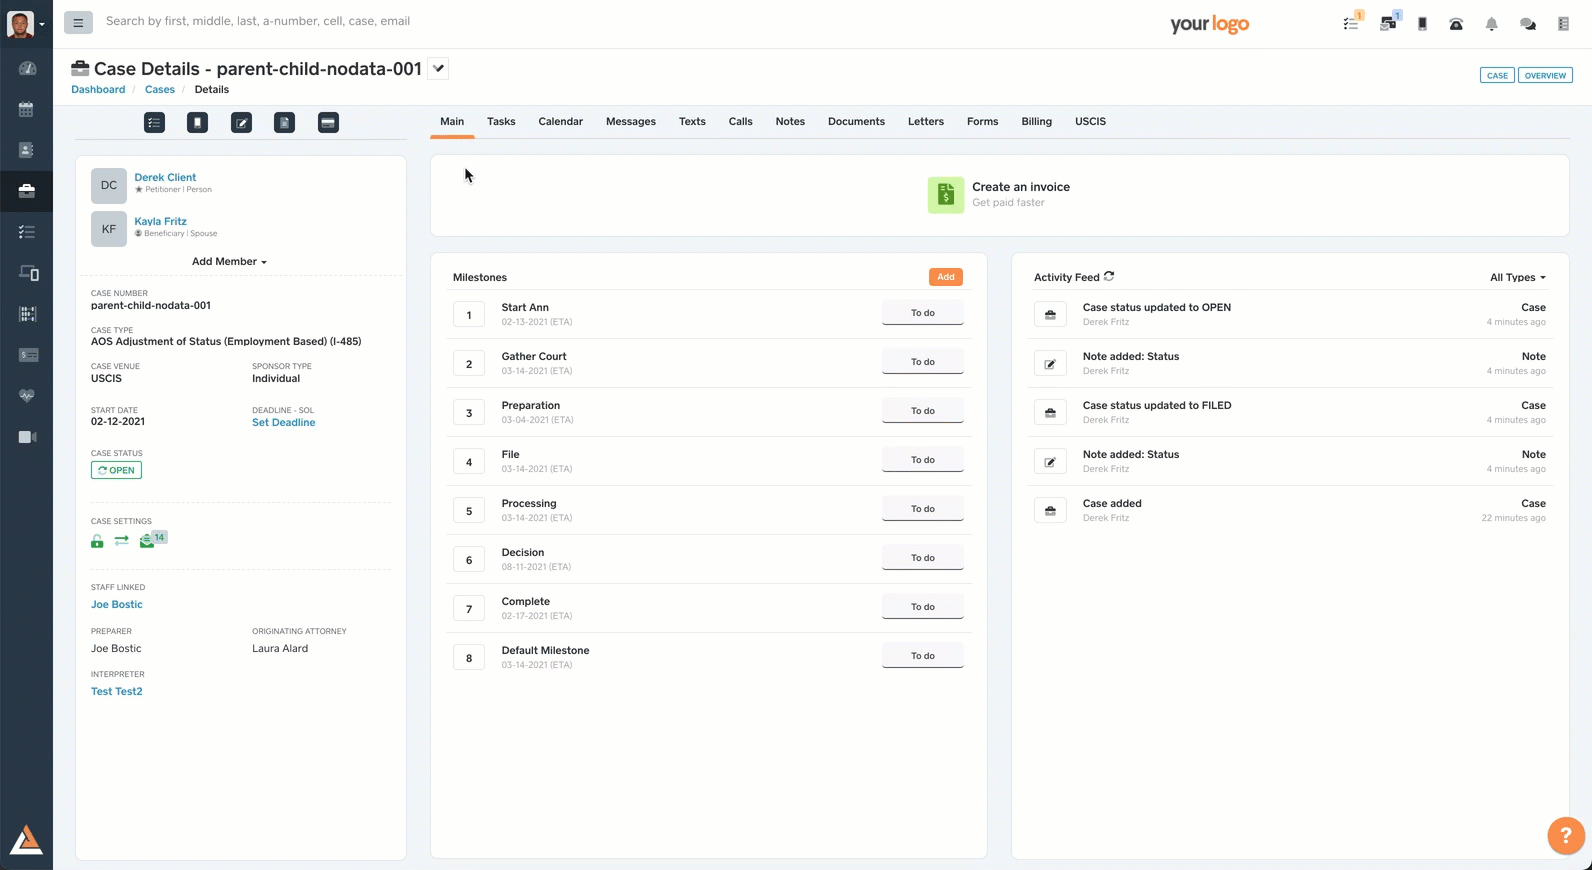Refresh the Activity Feed
Screen dimensions: 1592x870
pos(1109,277)
